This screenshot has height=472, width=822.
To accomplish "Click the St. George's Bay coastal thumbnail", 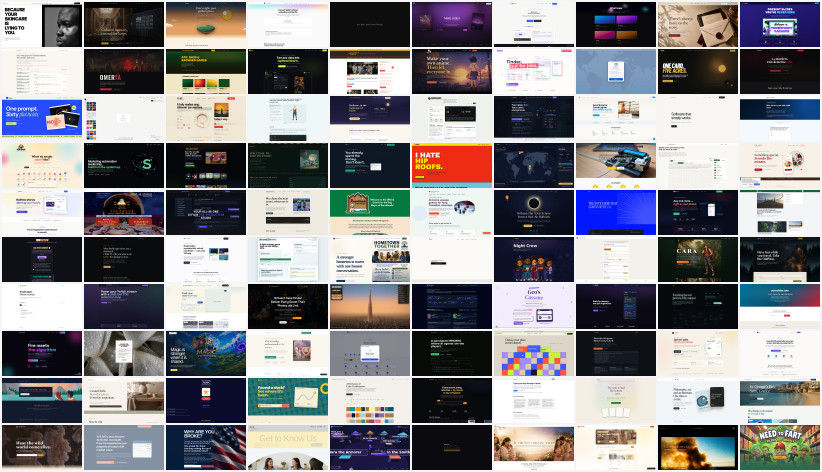I will click(780, 400).
